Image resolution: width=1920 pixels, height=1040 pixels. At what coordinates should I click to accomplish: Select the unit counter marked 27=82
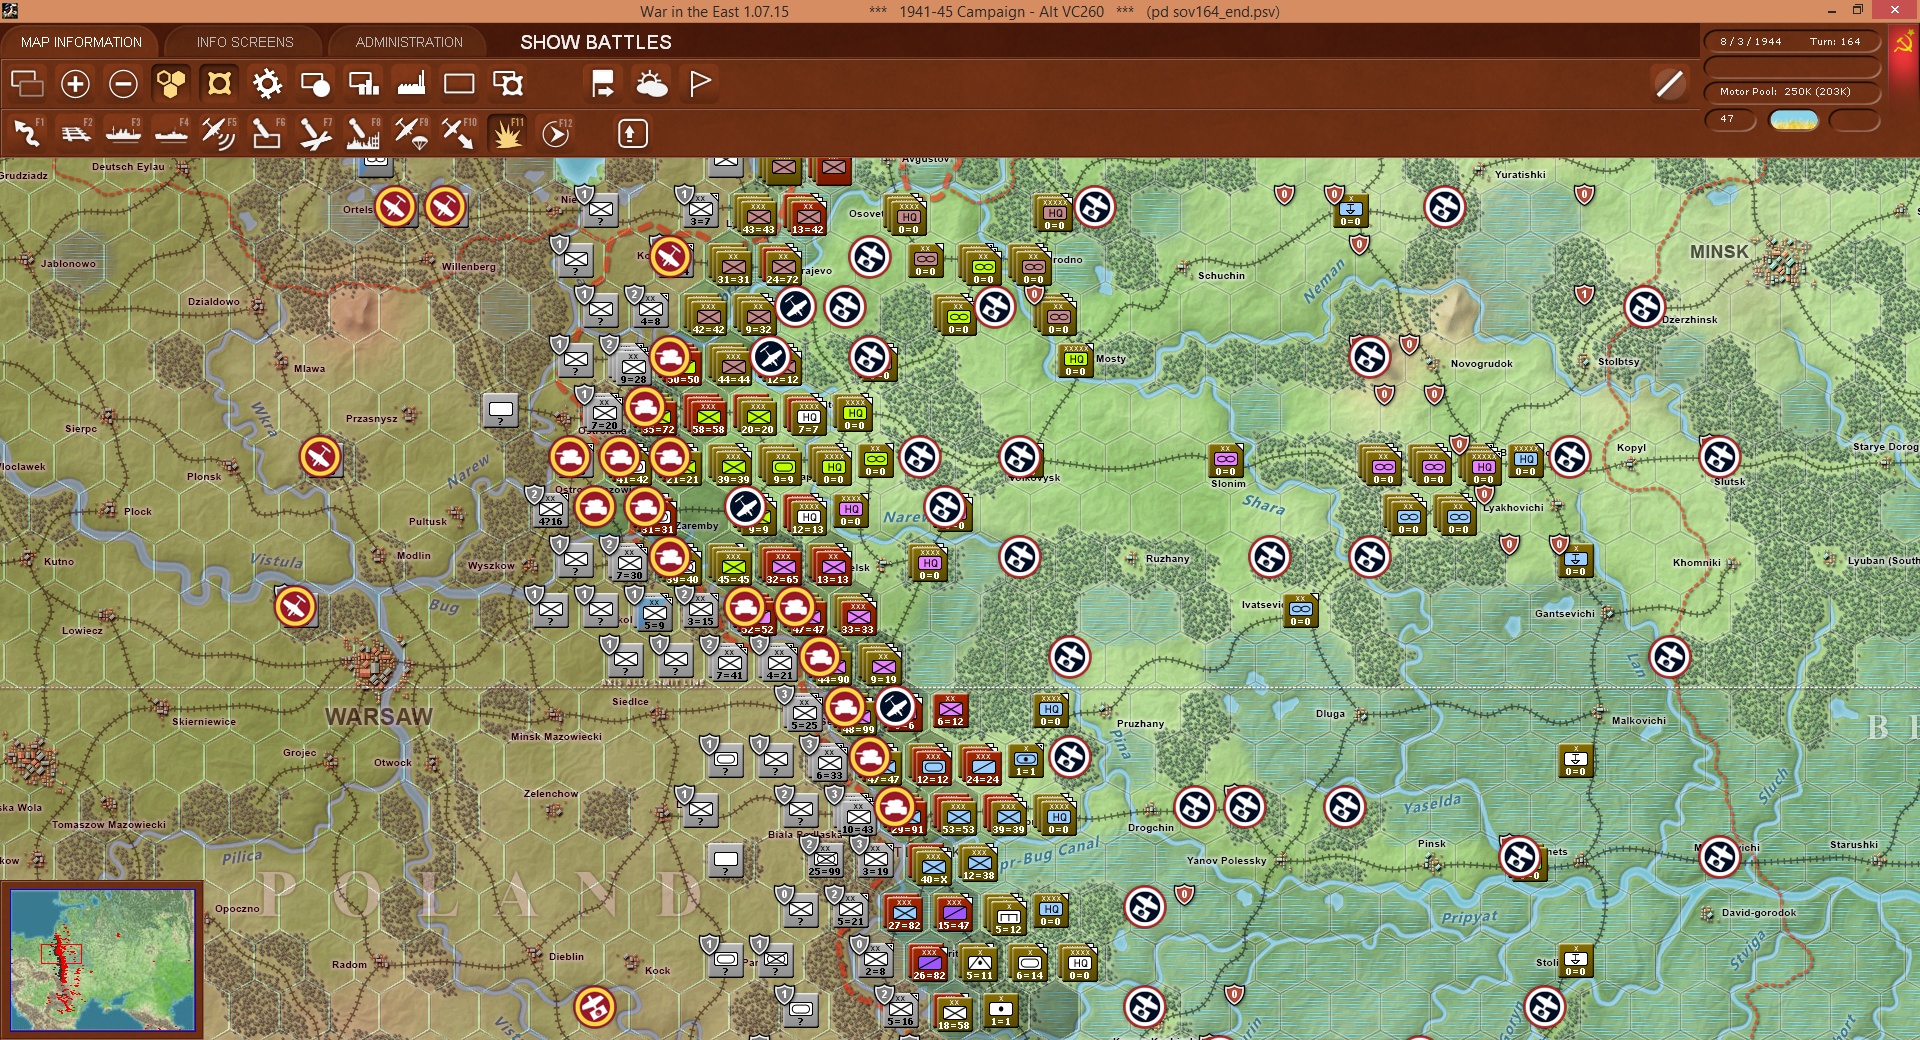pos(904,912)
